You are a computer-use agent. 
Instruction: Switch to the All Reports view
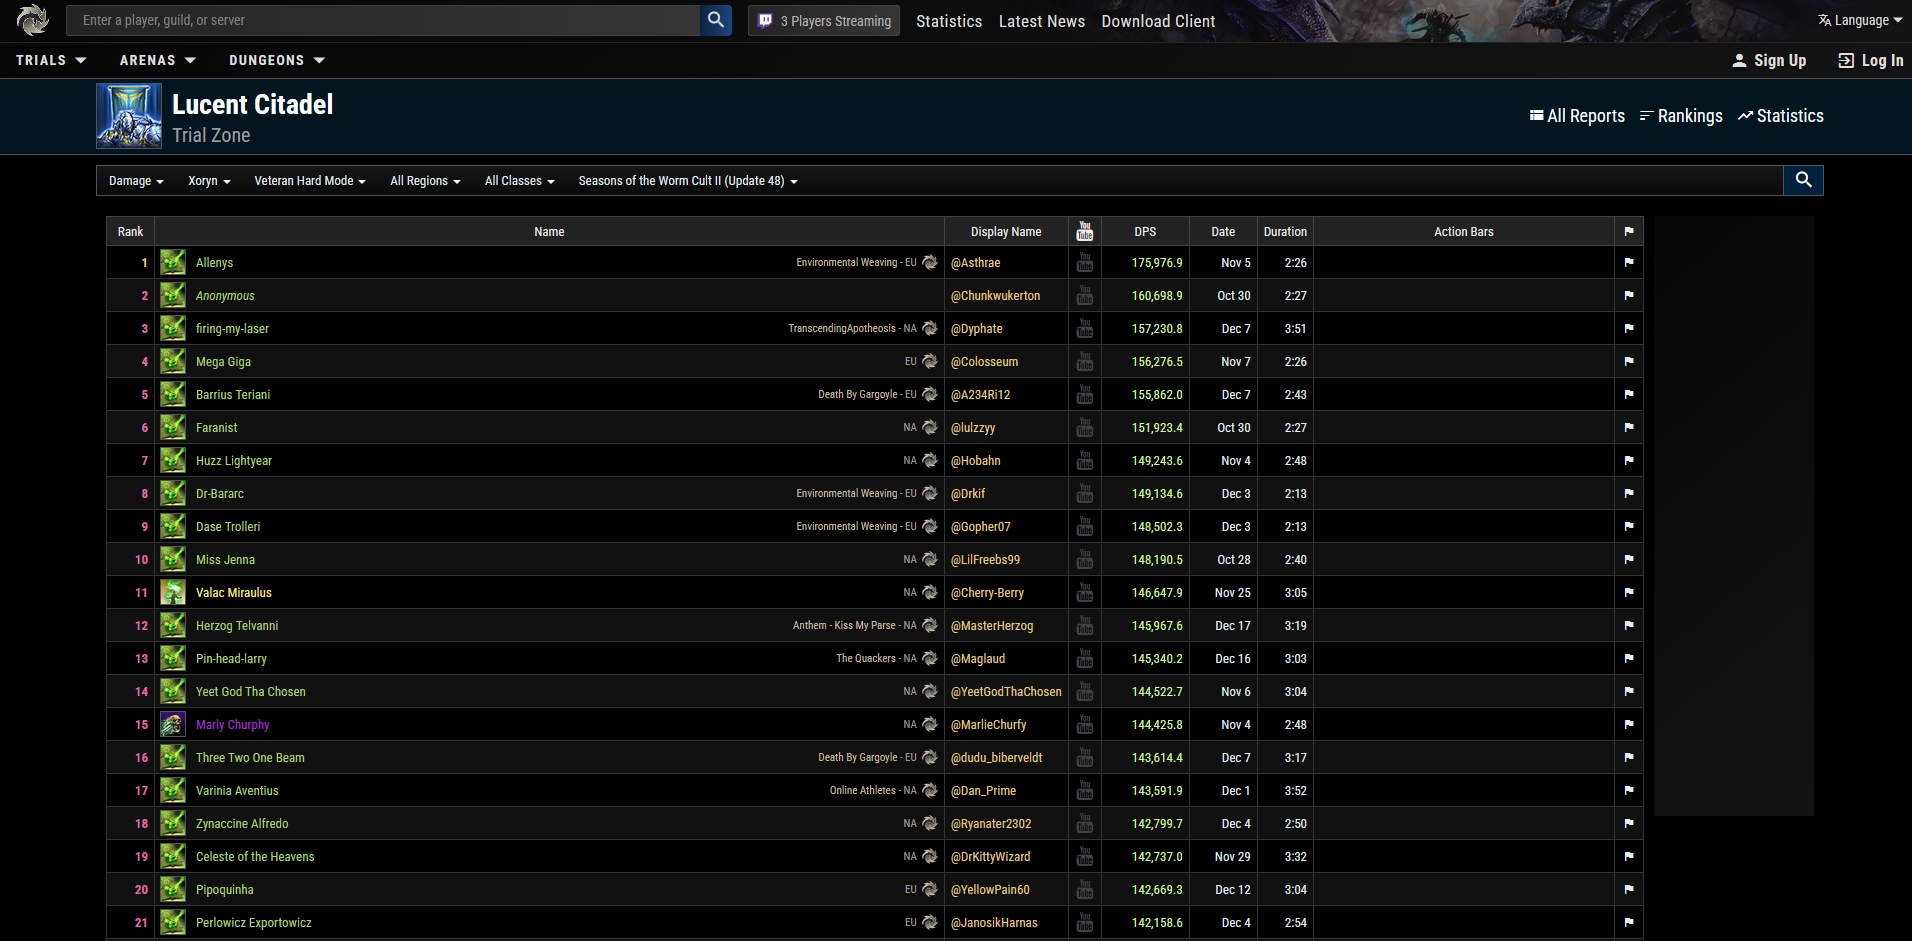pos(1577,116)
